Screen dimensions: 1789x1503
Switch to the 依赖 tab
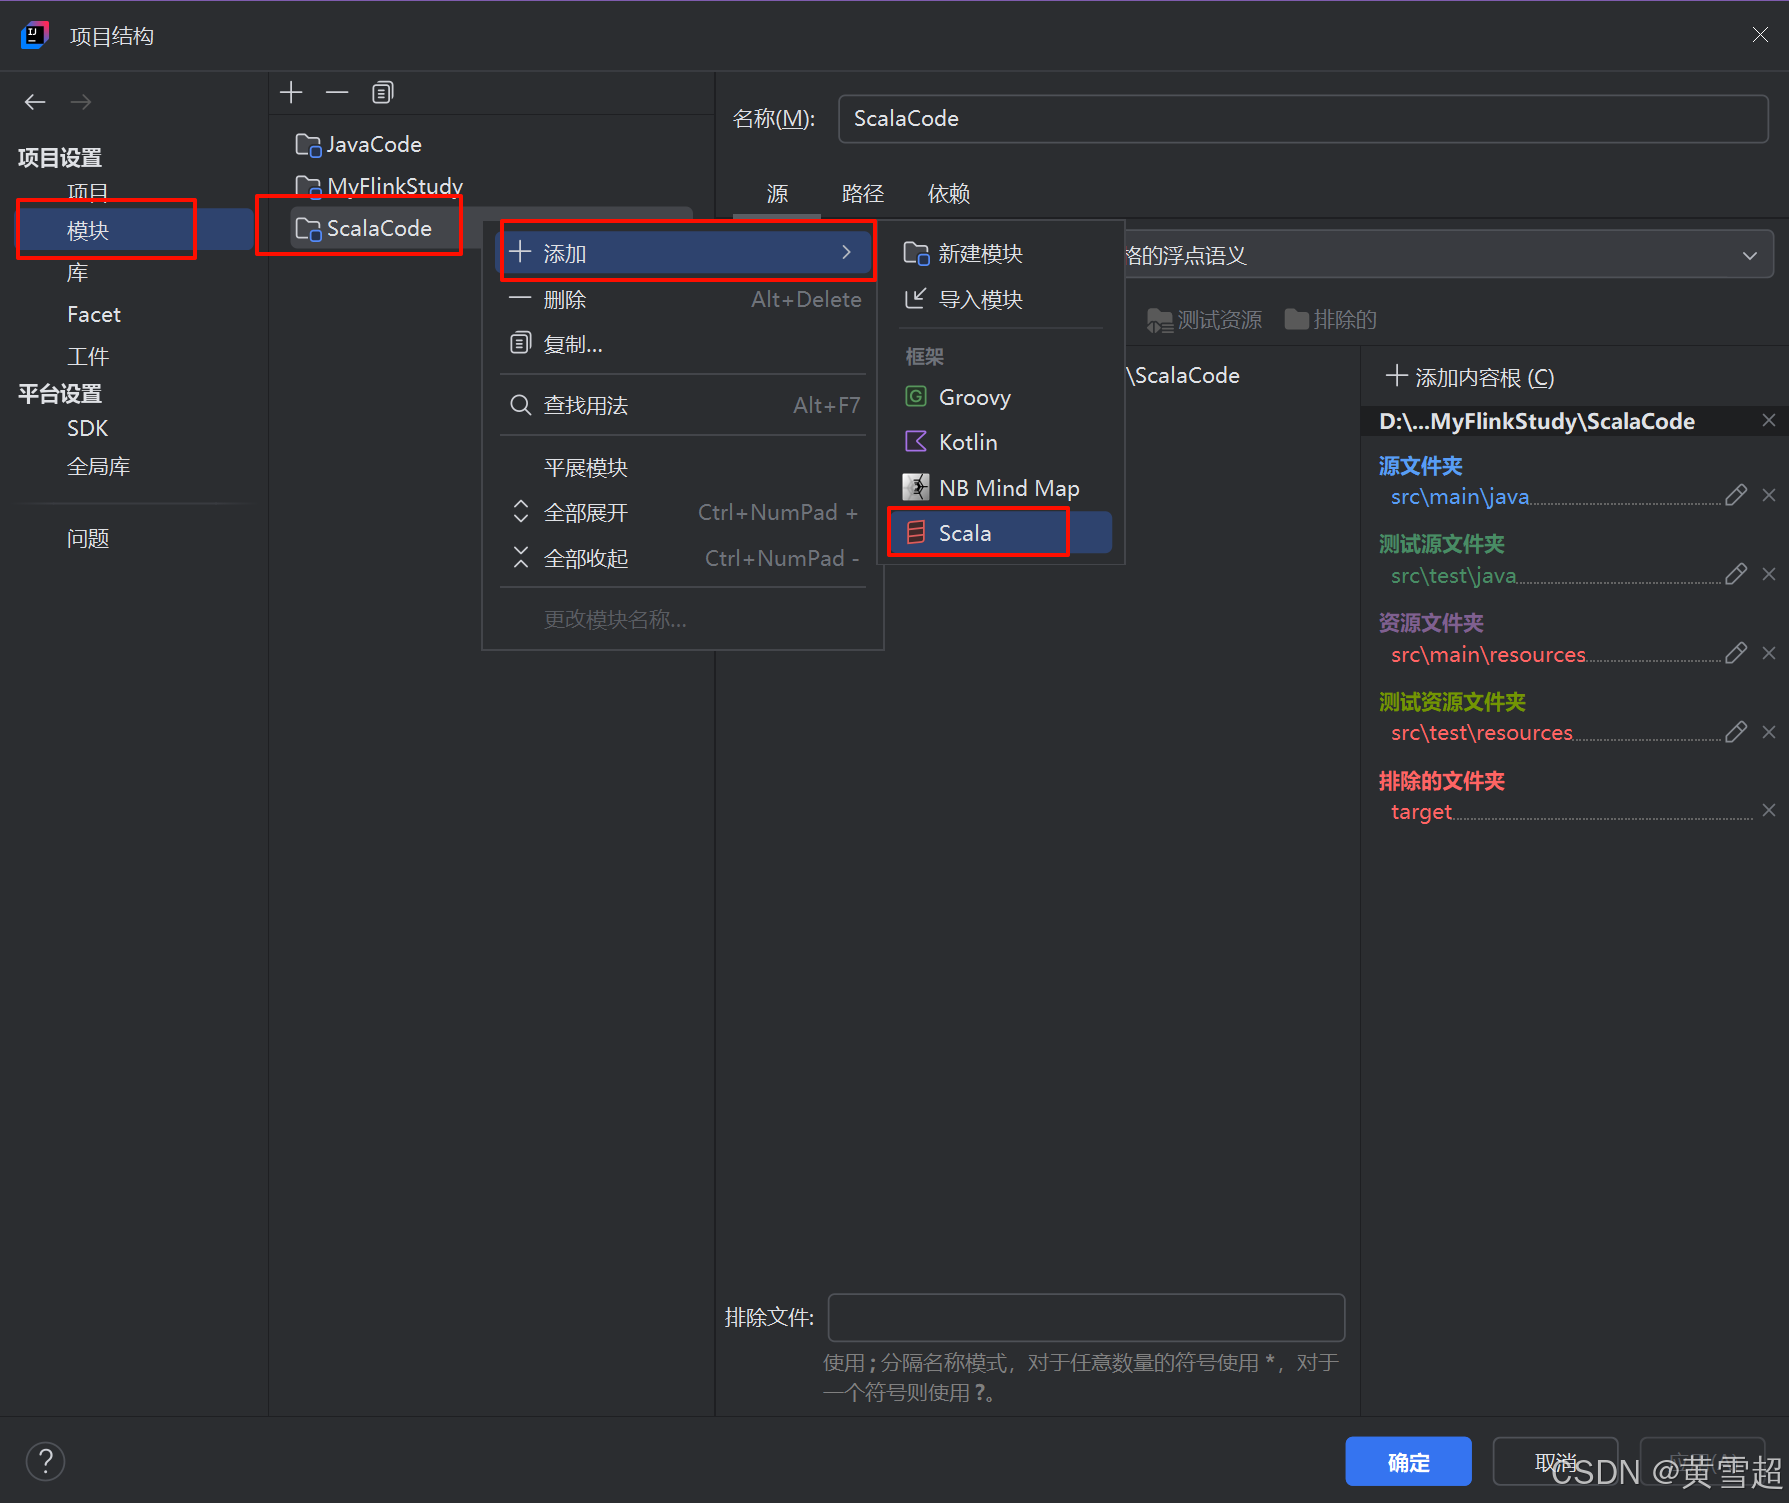click(948, 194)
